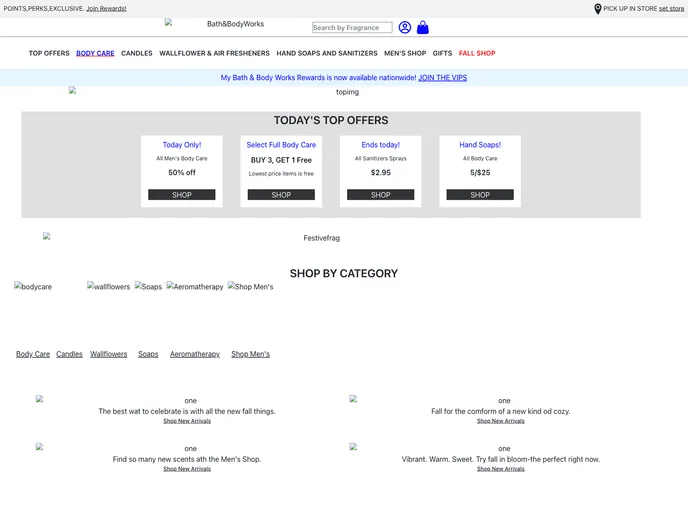This screenshot has width=688, height=512.
Task: Open the Candles navigation item
Action: point(137,53)
